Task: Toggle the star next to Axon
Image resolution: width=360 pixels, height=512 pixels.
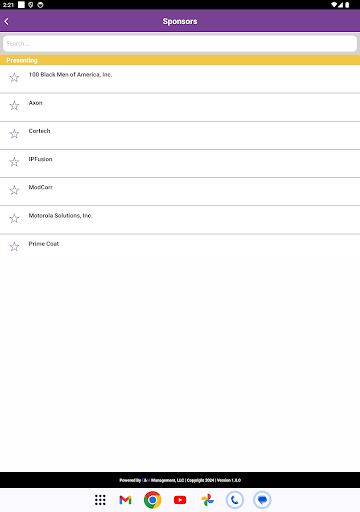Action: (x=14, y=106)
